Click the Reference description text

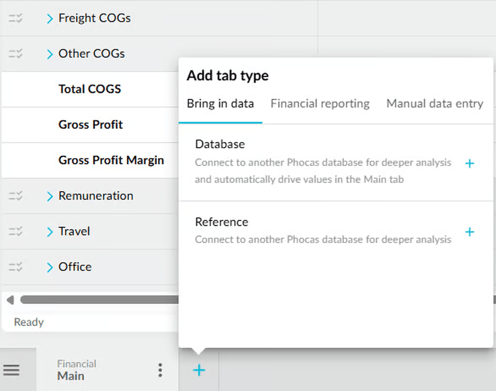click(x=323, y=239)
